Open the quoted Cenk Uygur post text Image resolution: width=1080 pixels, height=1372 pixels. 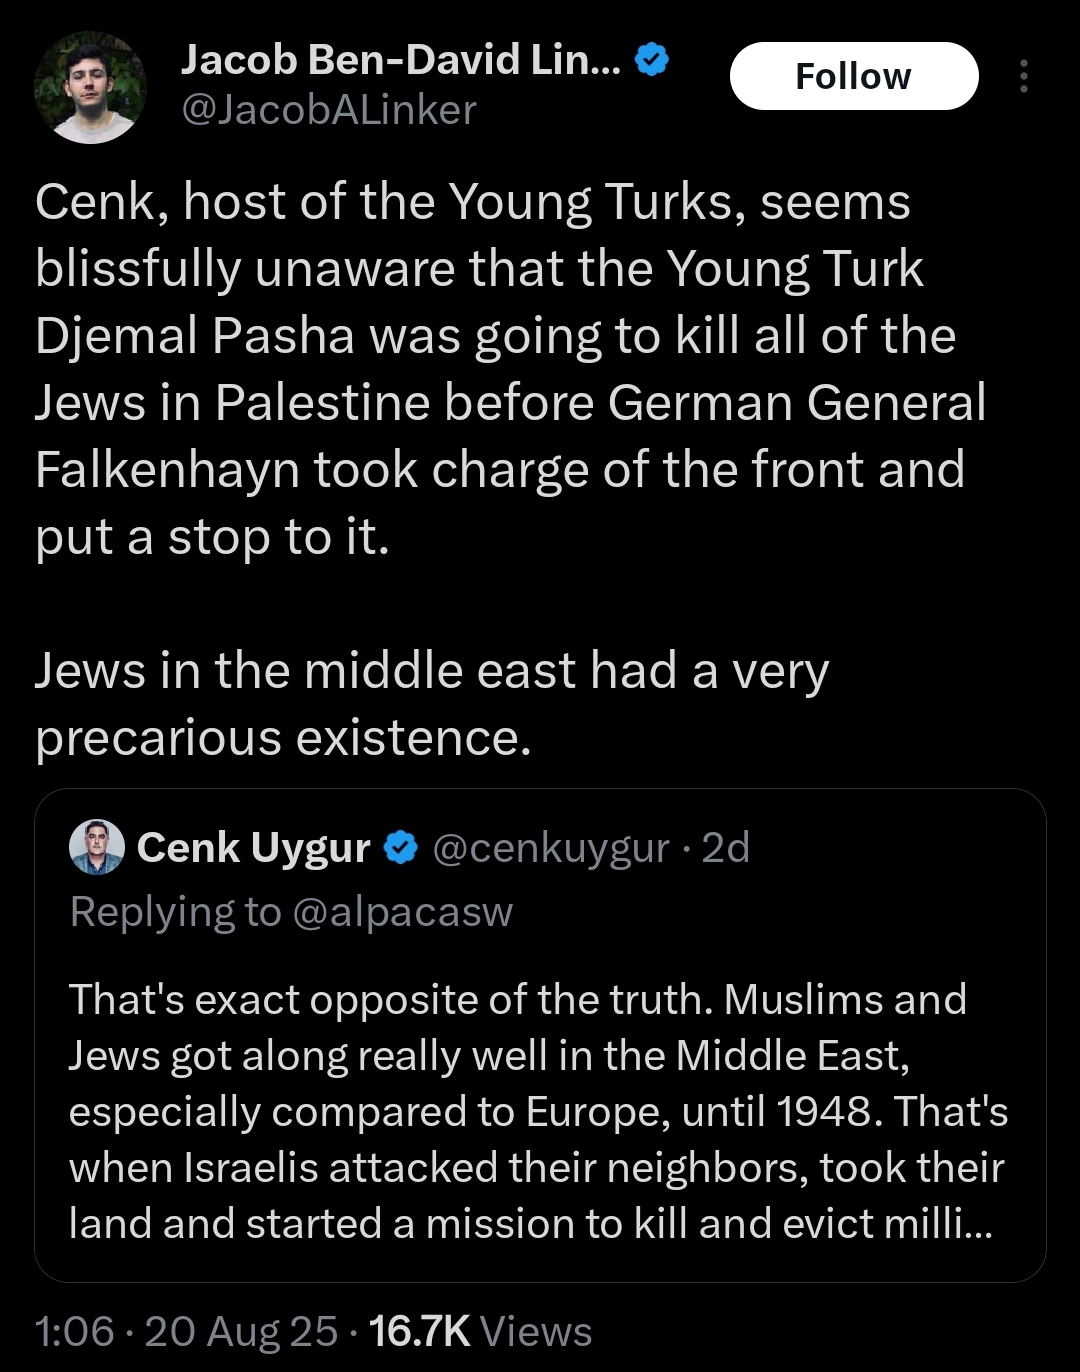[538, 1111]
